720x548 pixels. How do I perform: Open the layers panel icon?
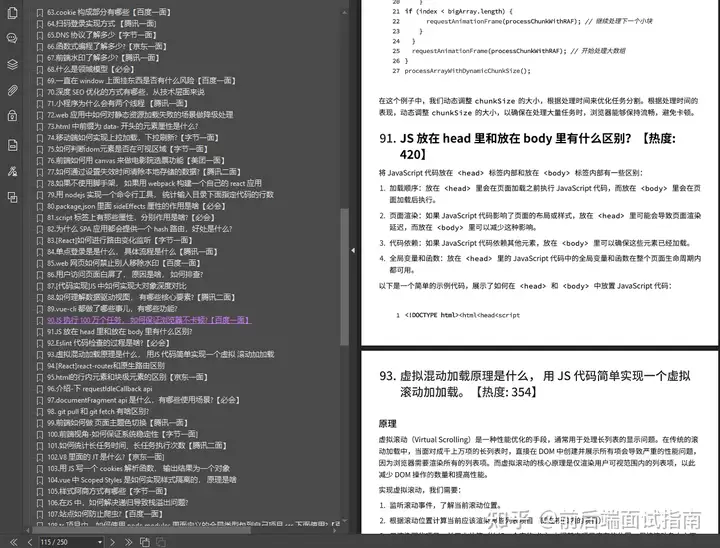12,63
